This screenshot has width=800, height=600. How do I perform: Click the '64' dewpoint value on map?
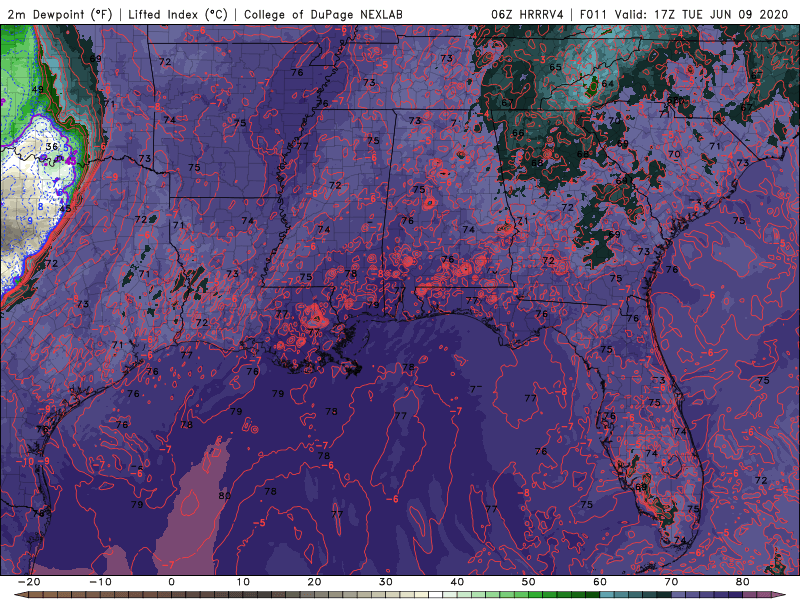[x=607, y=84]
